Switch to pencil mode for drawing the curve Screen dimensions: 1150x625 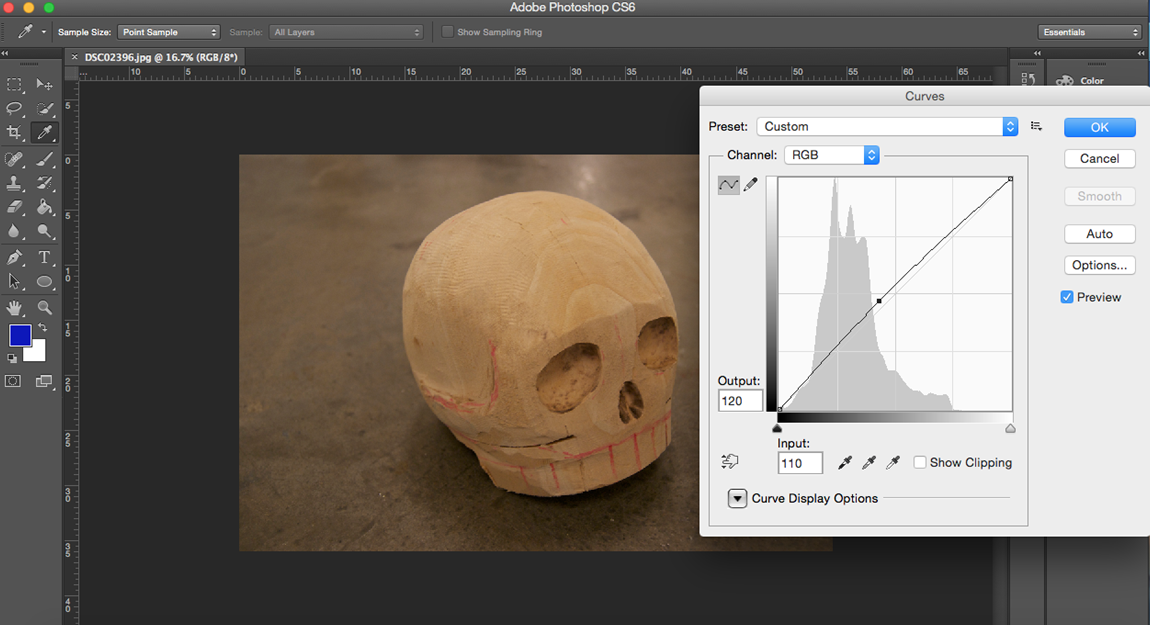[750, 185]
